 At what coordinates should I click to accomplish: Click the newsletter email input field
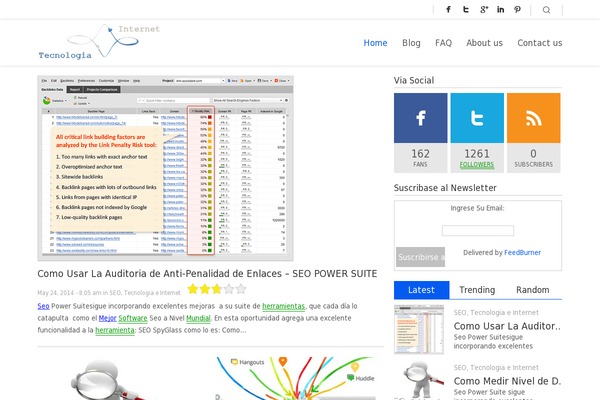coord(478,230)
